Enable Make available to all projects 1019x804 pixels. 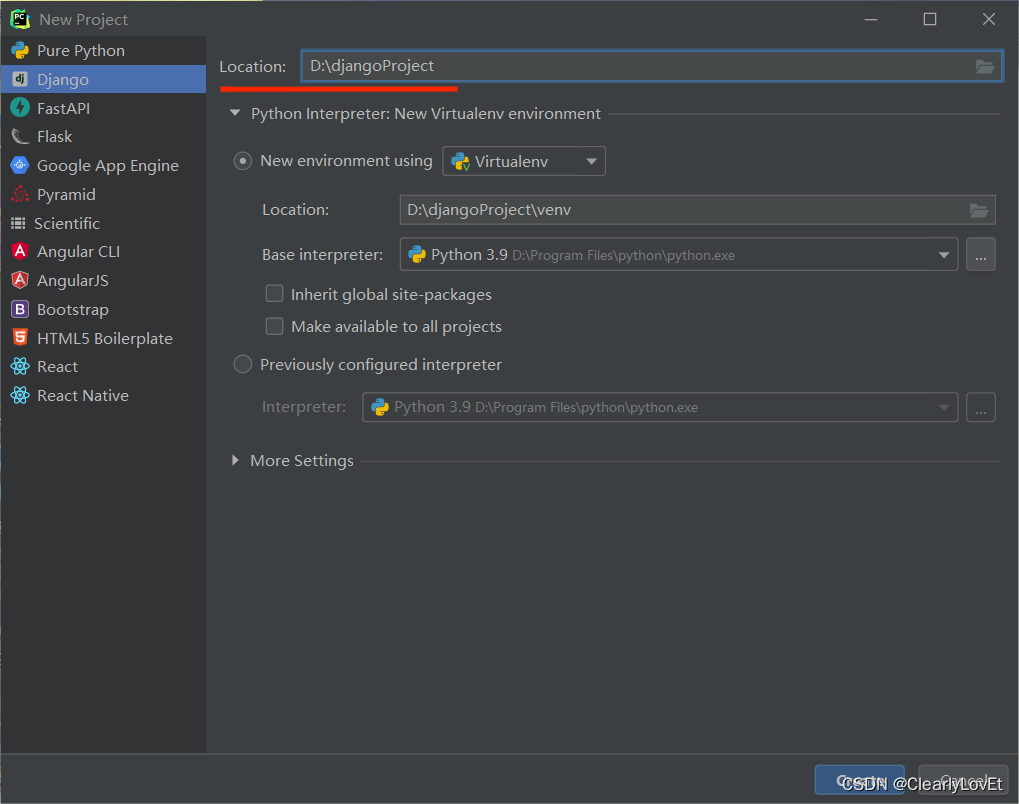[x=274, y=326]
